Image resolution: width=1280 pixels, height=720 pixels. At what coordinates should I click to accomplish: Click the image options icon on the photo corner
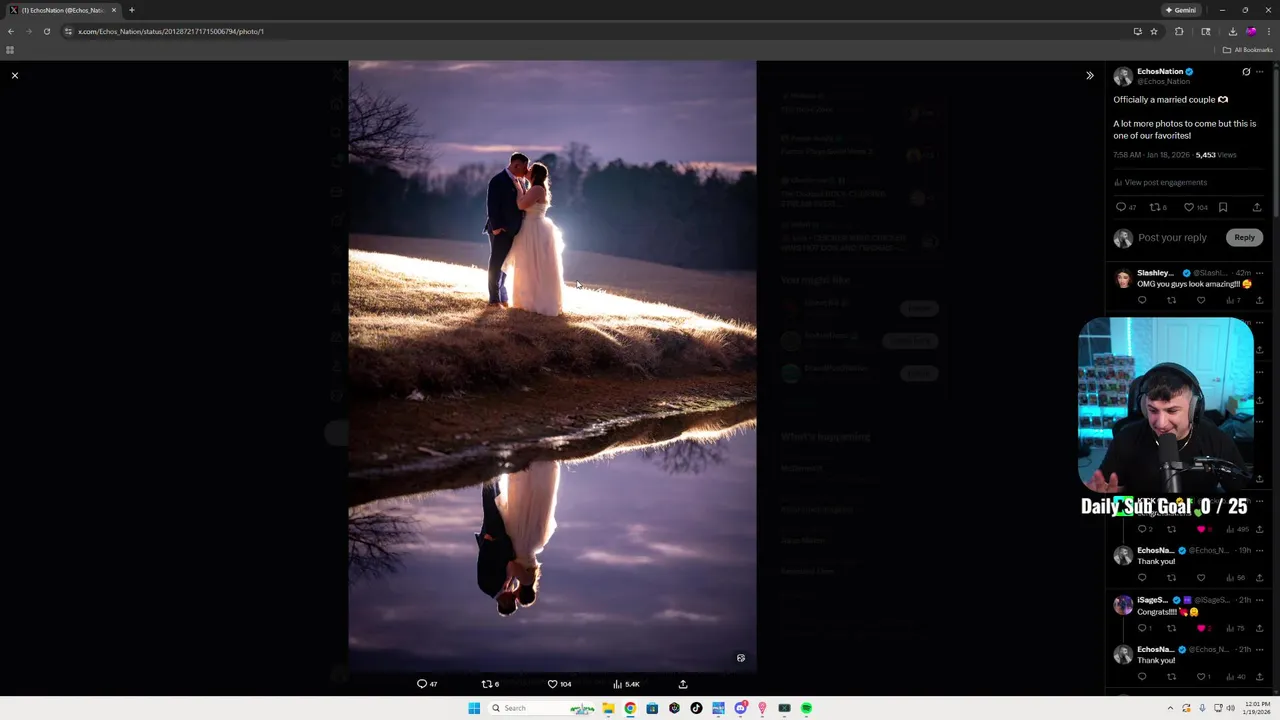(x=741, y=658)
